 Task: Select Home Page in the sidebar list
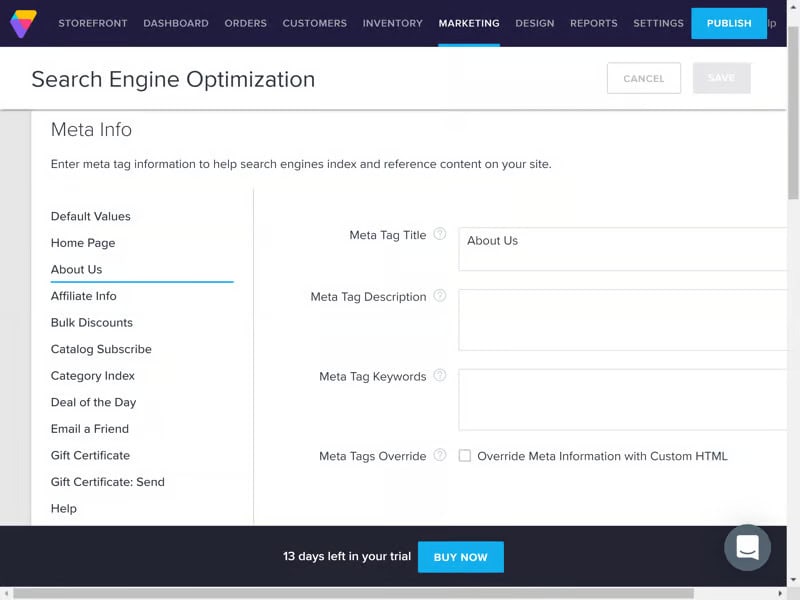tap(83, 243)
